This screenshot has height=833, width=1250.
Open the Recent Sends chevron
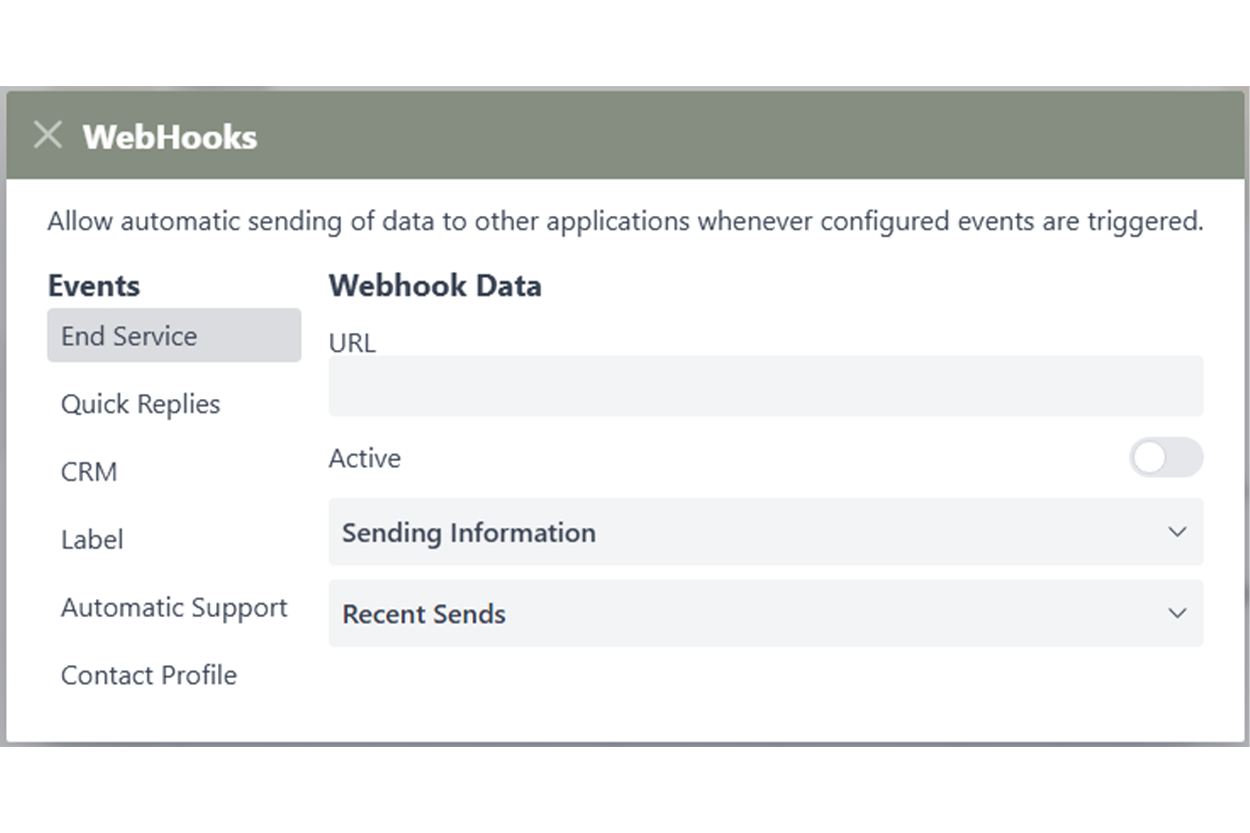pos(1178,613)
